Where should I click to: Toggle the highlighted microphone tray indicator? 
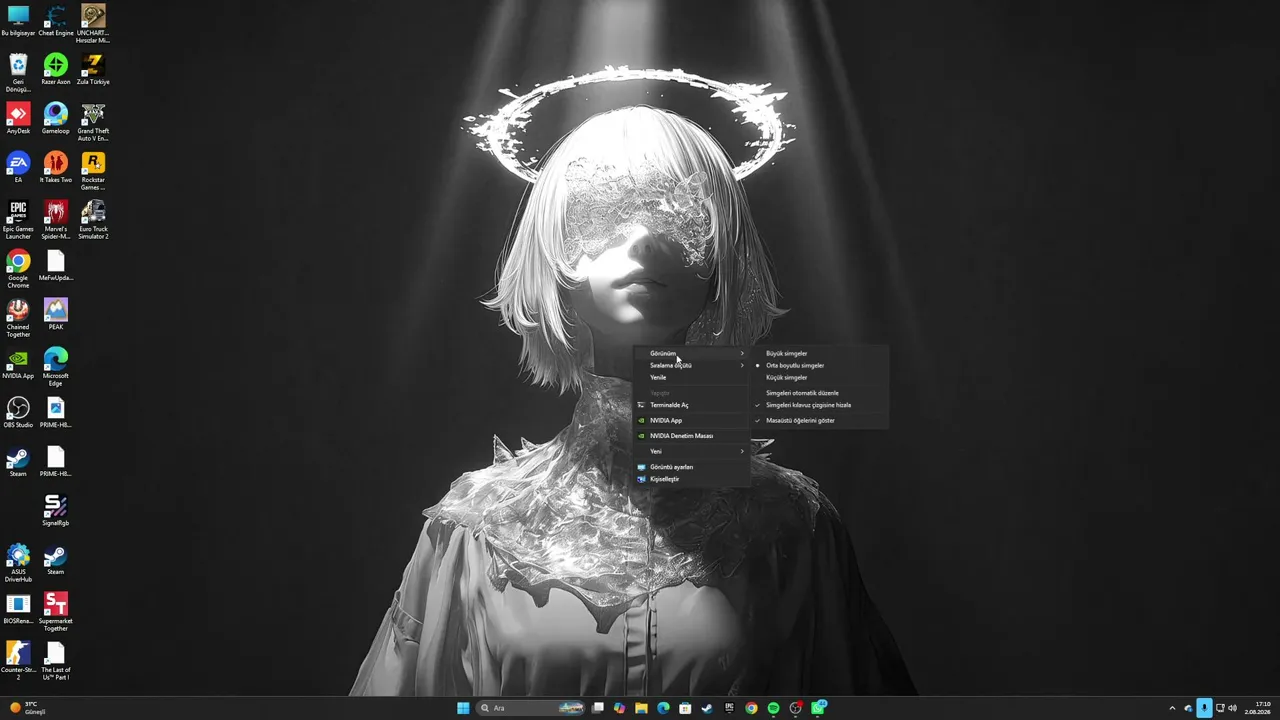[x=1204, y=708]
